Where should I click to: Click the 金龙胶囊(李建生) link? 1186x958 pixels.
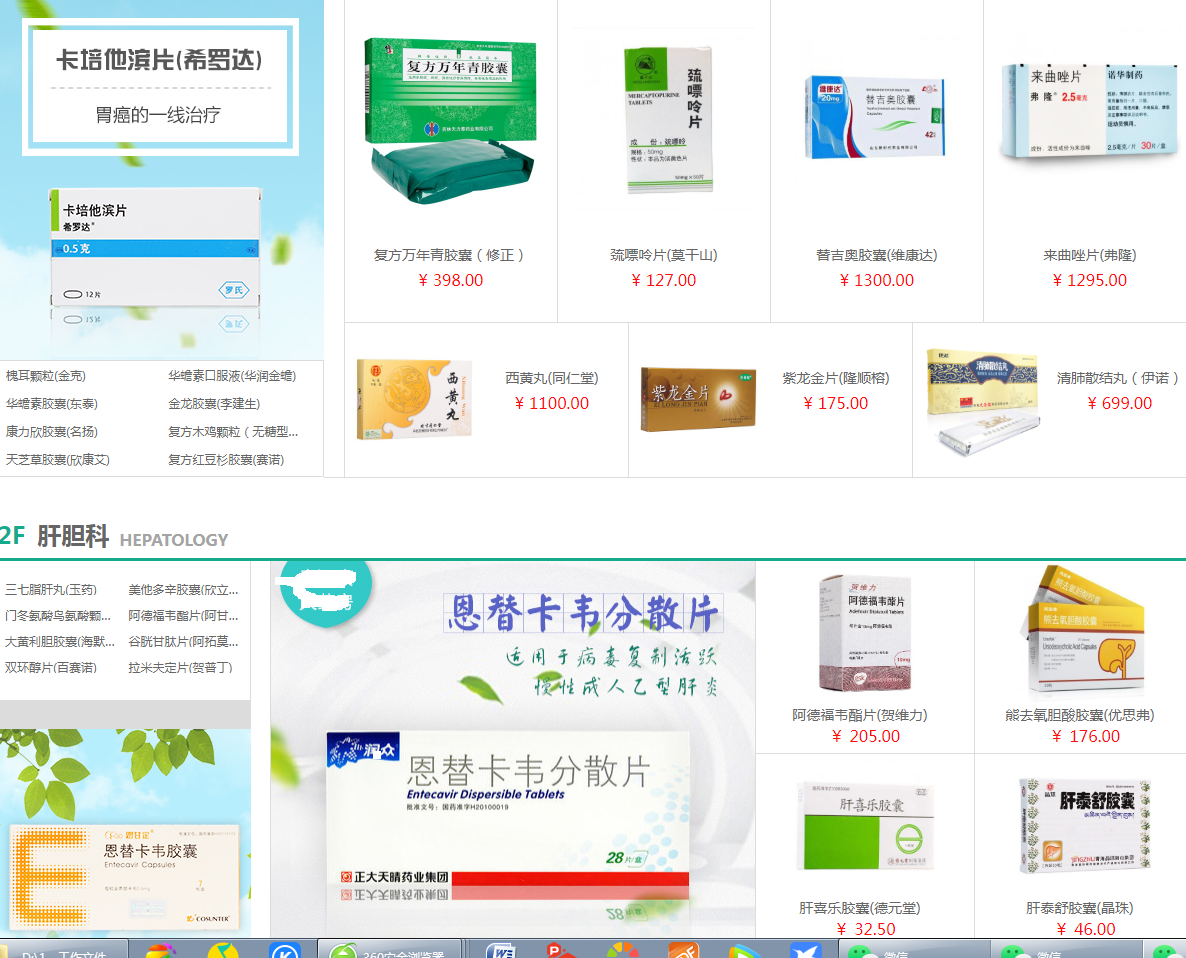coord(214,404)
